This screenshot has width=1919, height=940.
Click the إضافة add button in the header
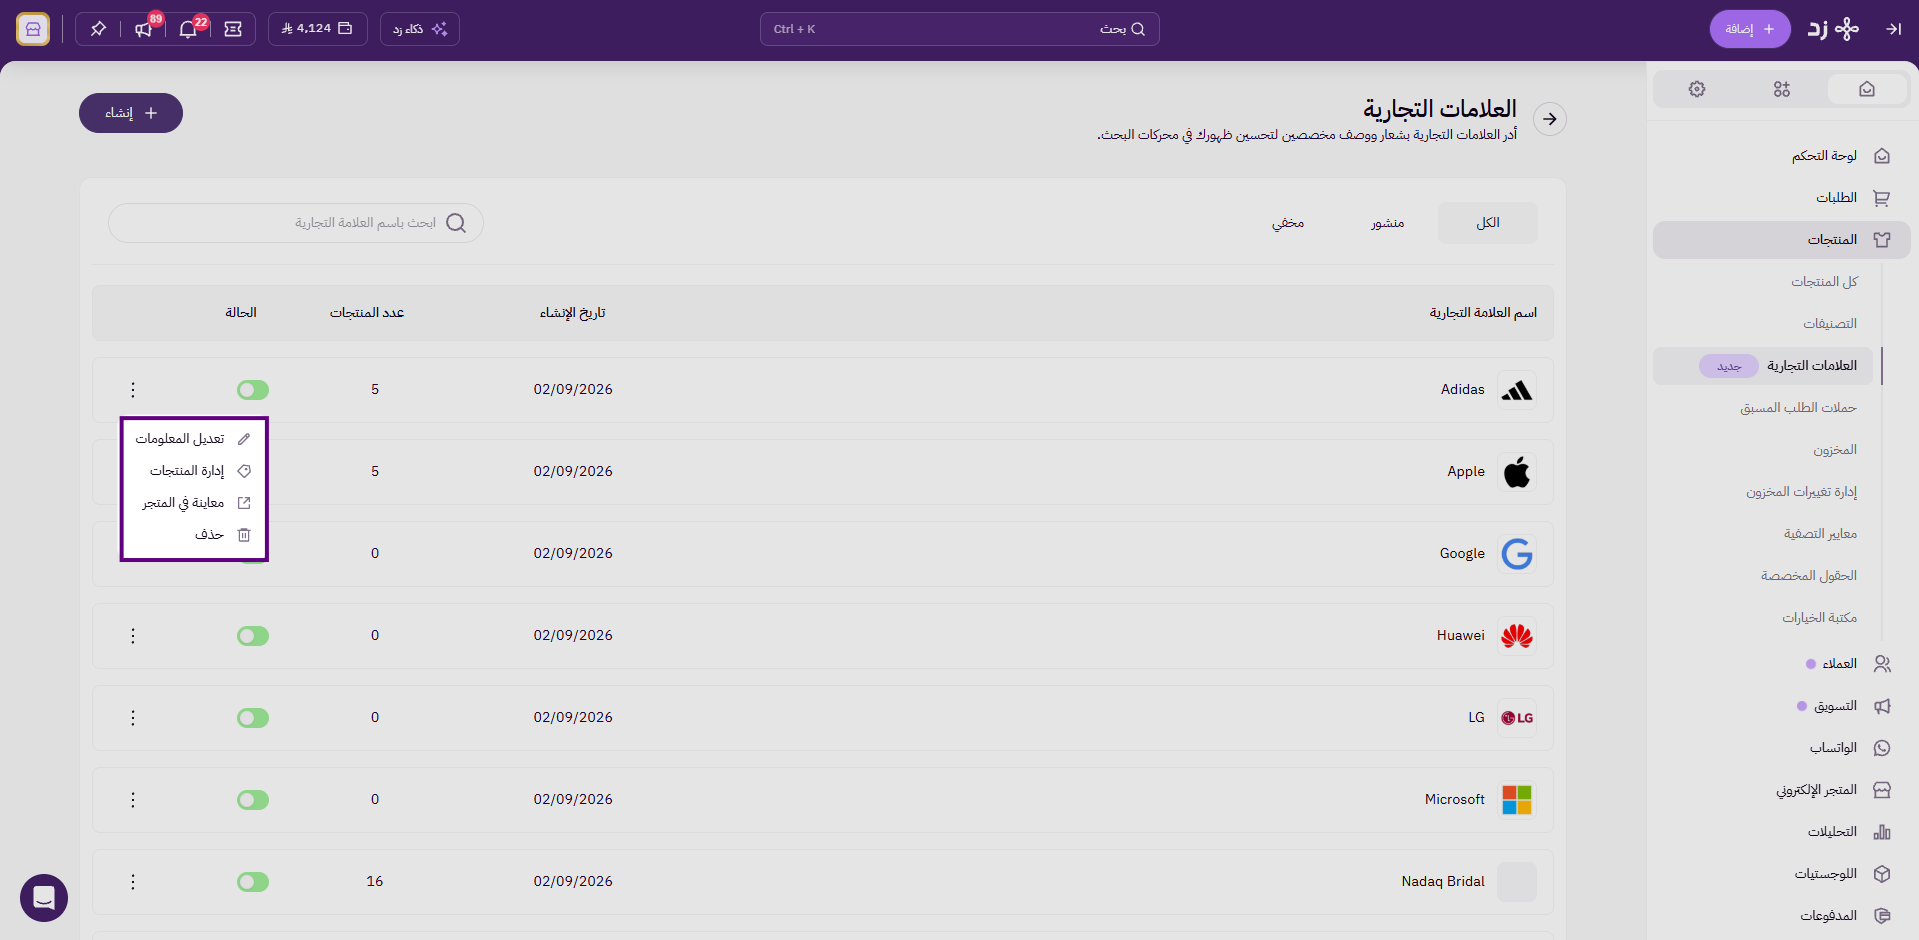tap(1750, 29)
